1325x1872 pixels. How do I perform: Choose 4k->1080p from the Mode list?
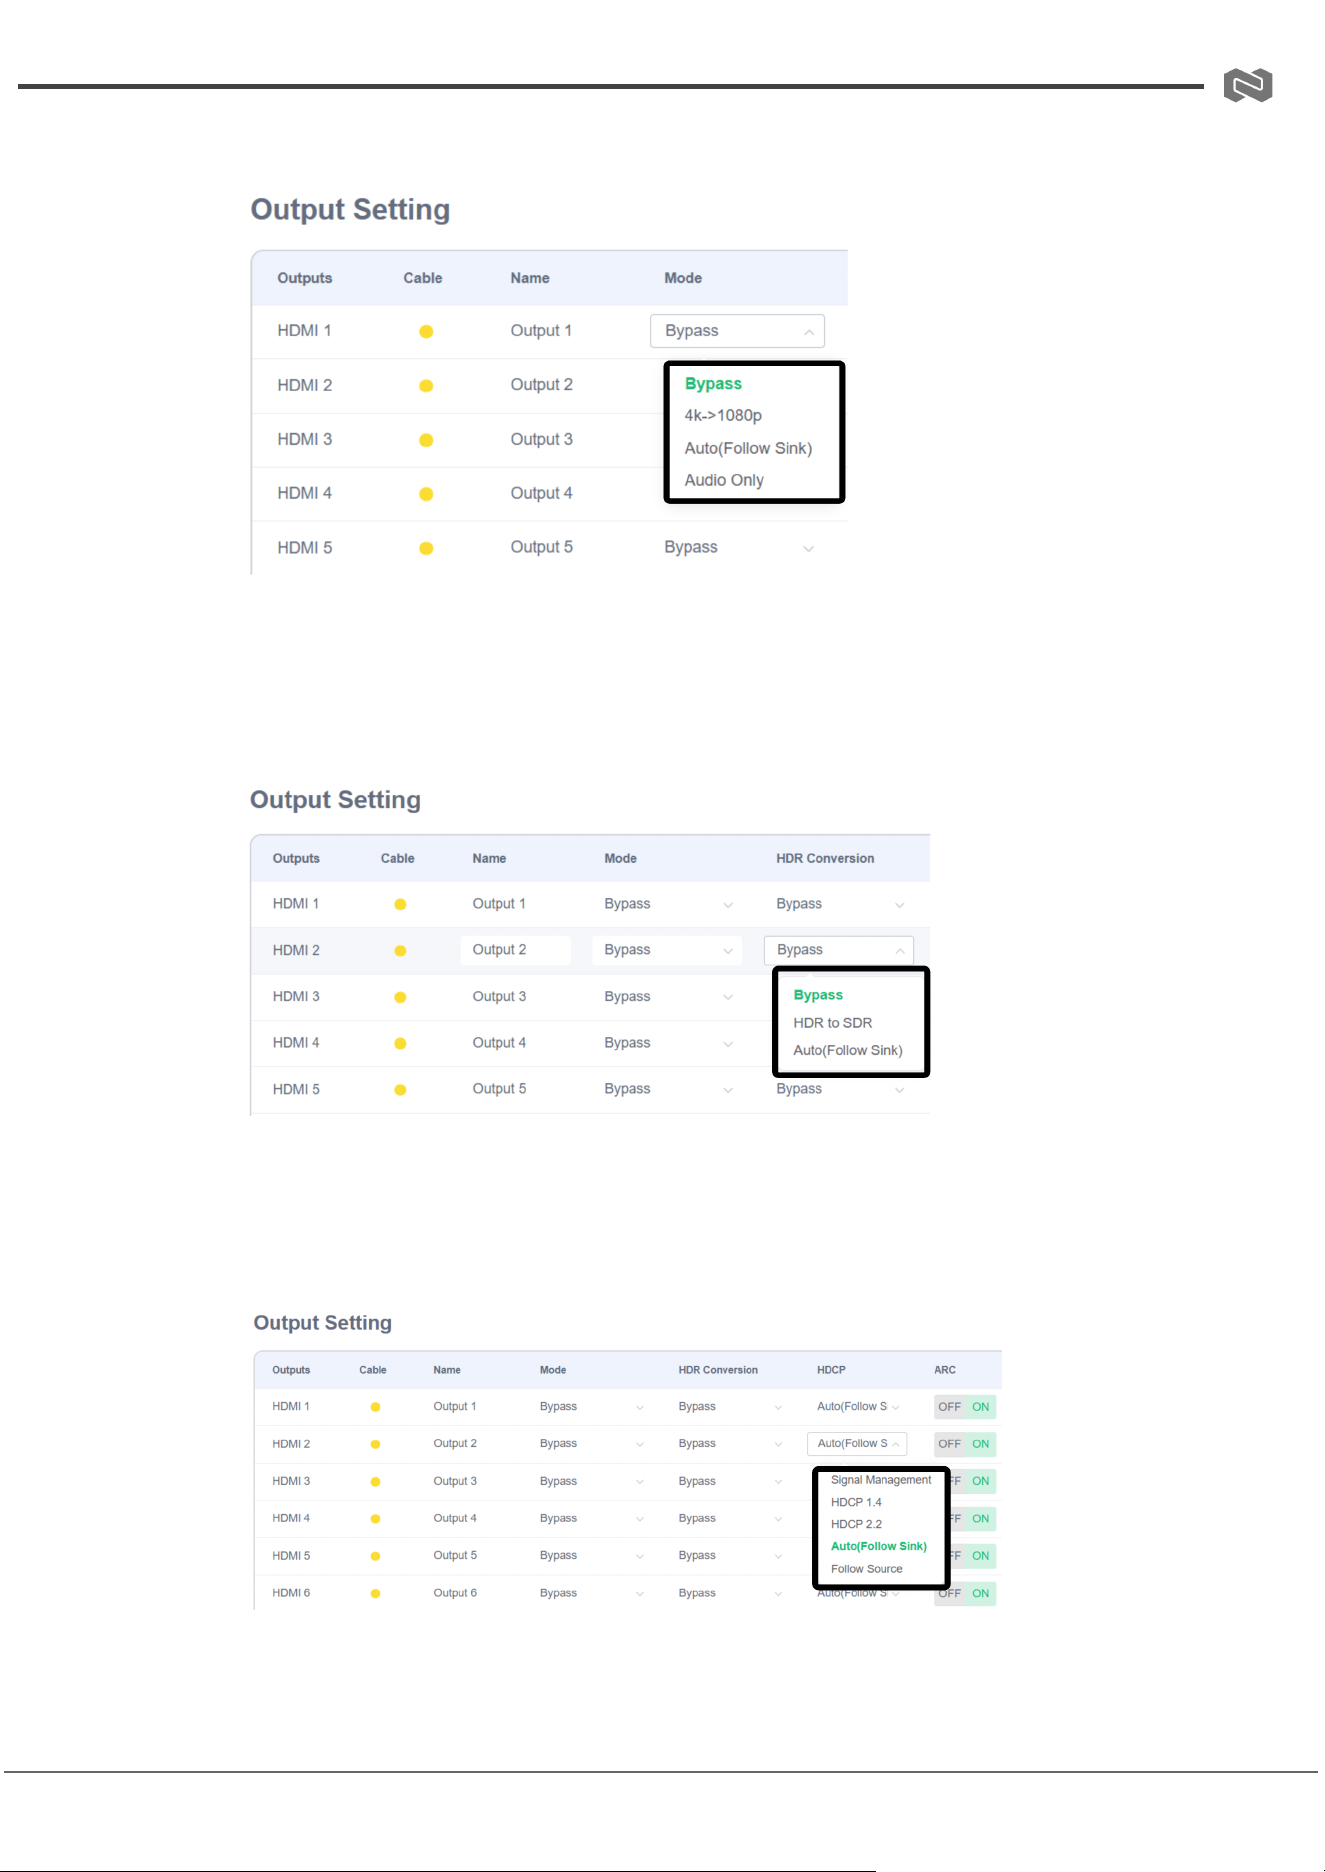pos(723,416)
